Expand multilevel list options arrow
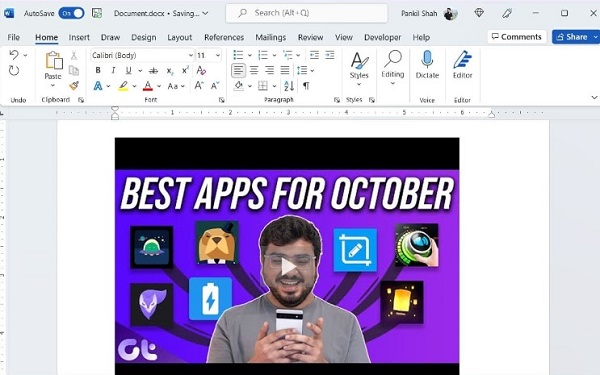The height and width of the screenshot is (375, 600). tap(298, 55)
